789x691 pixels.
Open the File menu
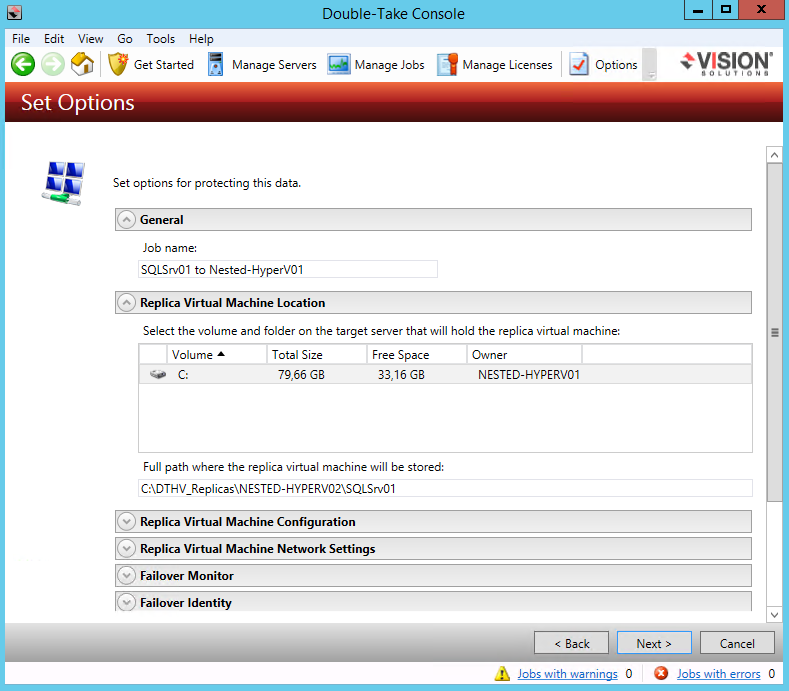point(21,39)
